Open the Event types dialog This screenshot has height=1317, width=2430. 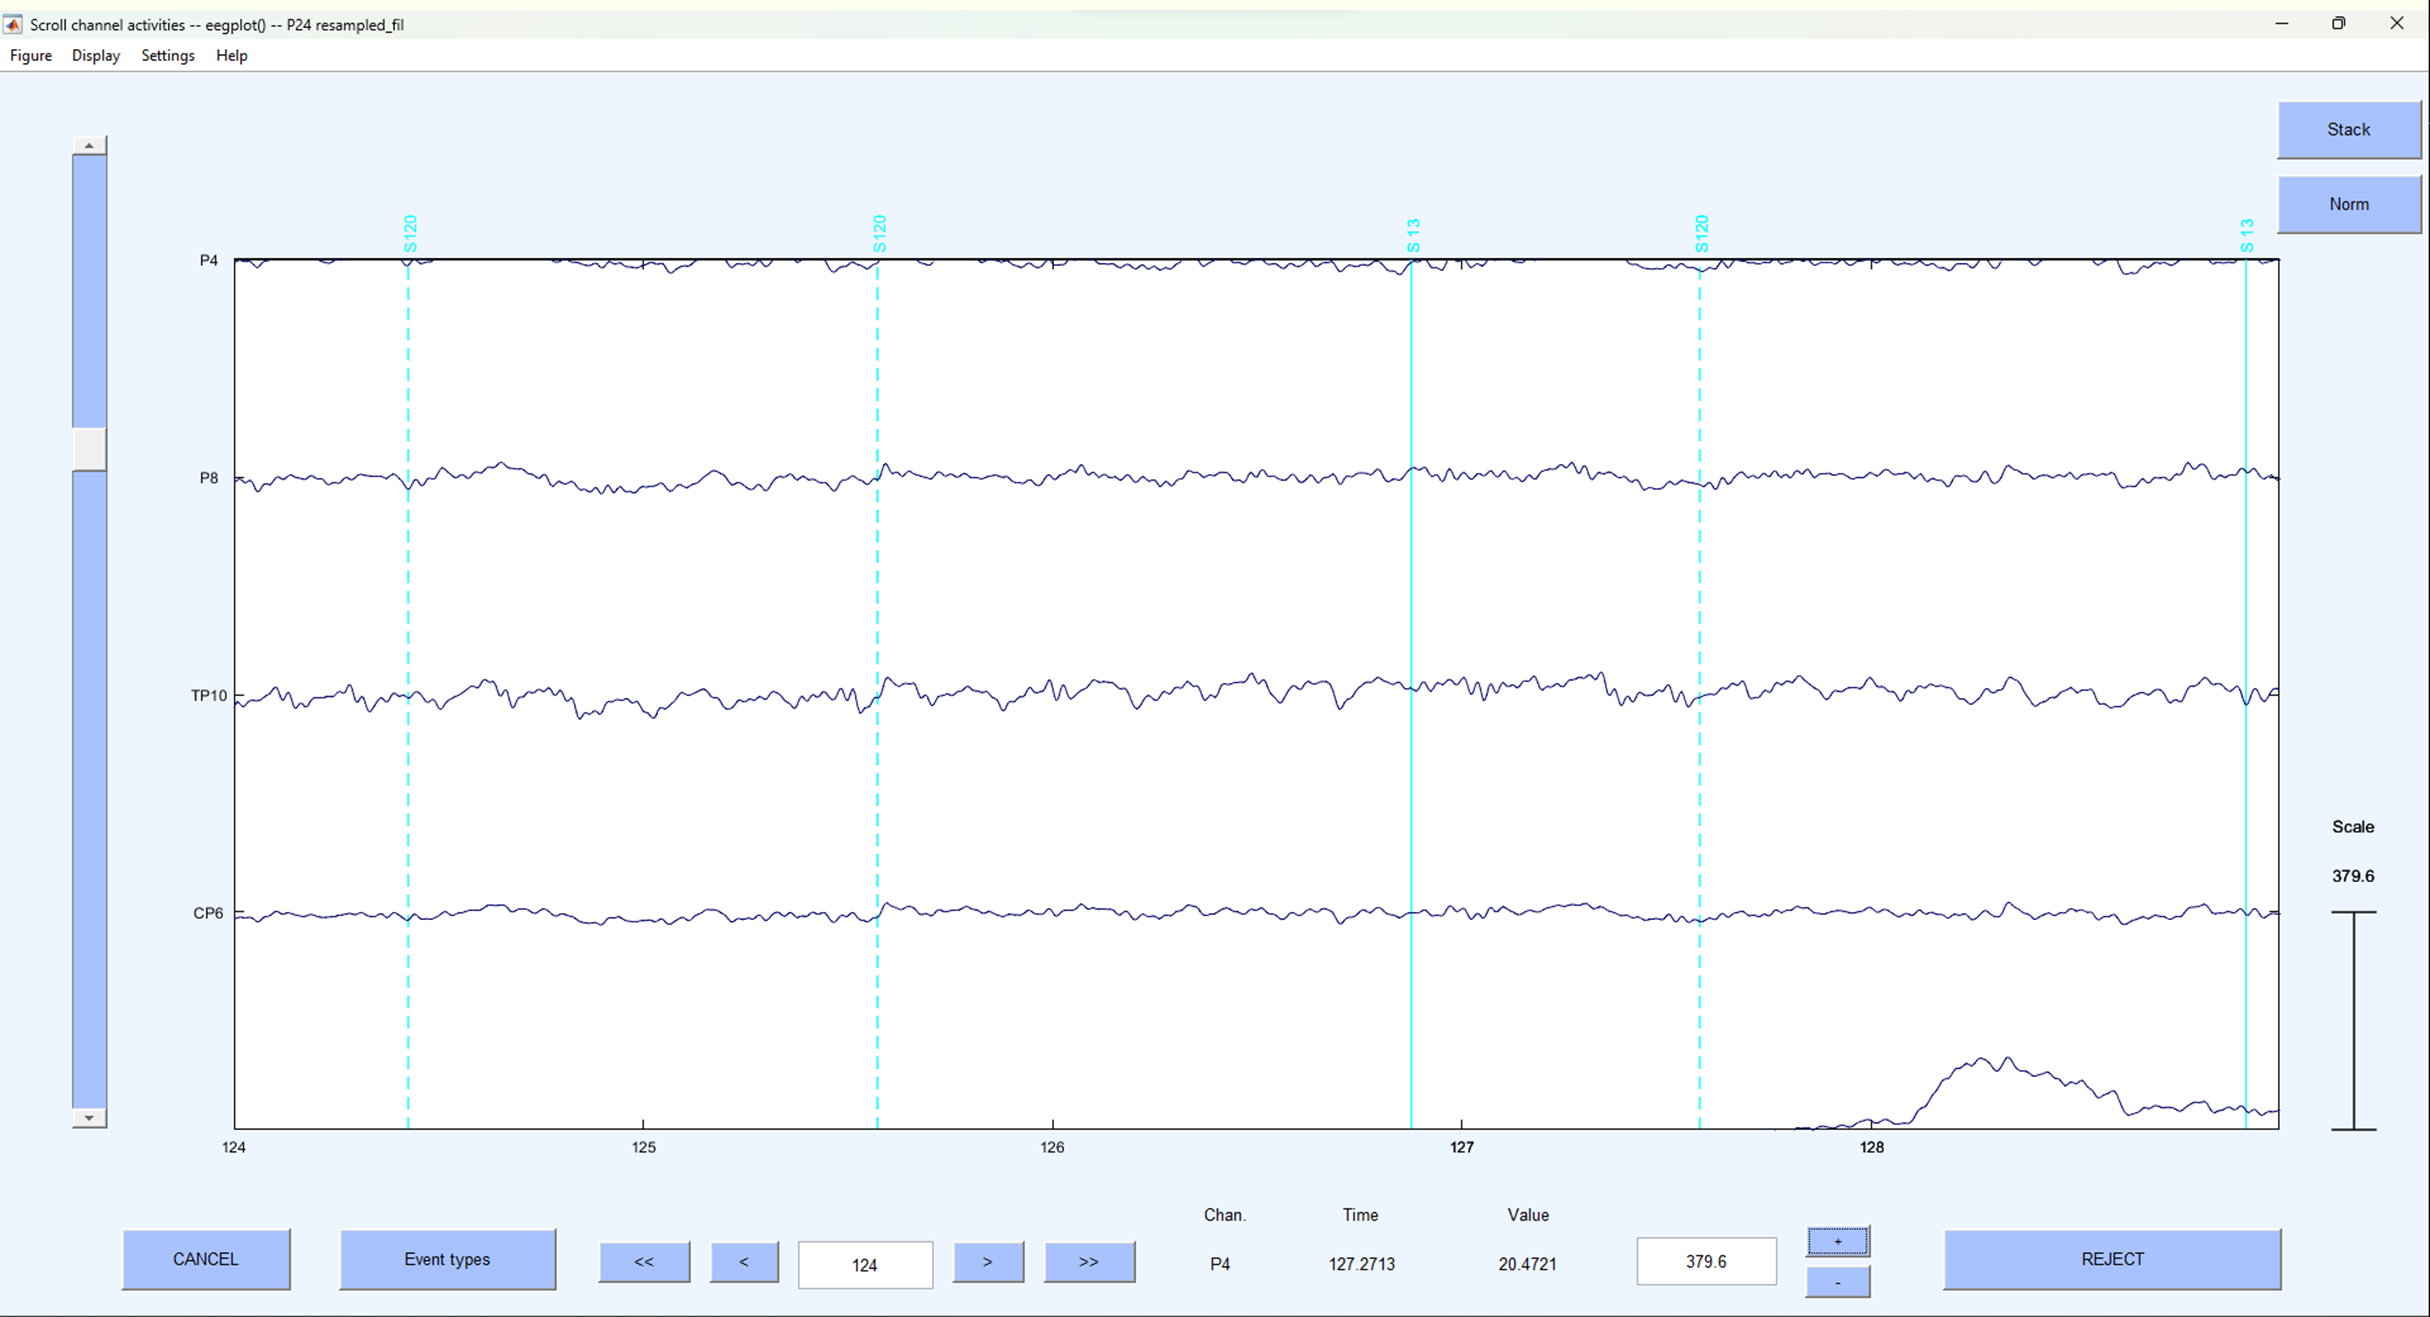pos(447,1259)
